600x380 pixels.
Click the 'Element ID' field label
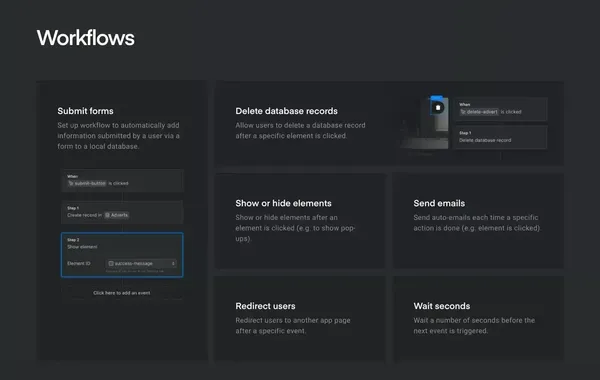(x=79, y=263)
